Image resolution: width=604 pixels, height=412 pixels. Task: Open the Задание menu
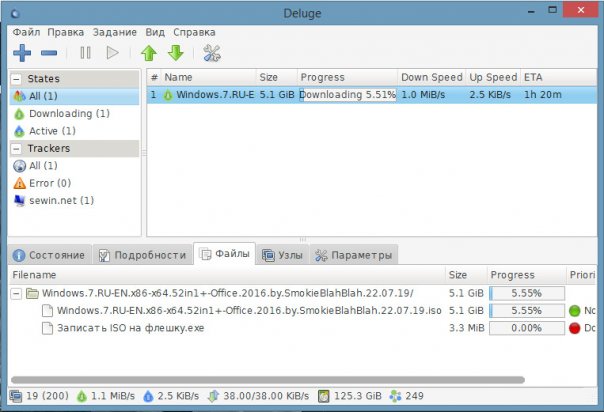click(x=114, y=32)
